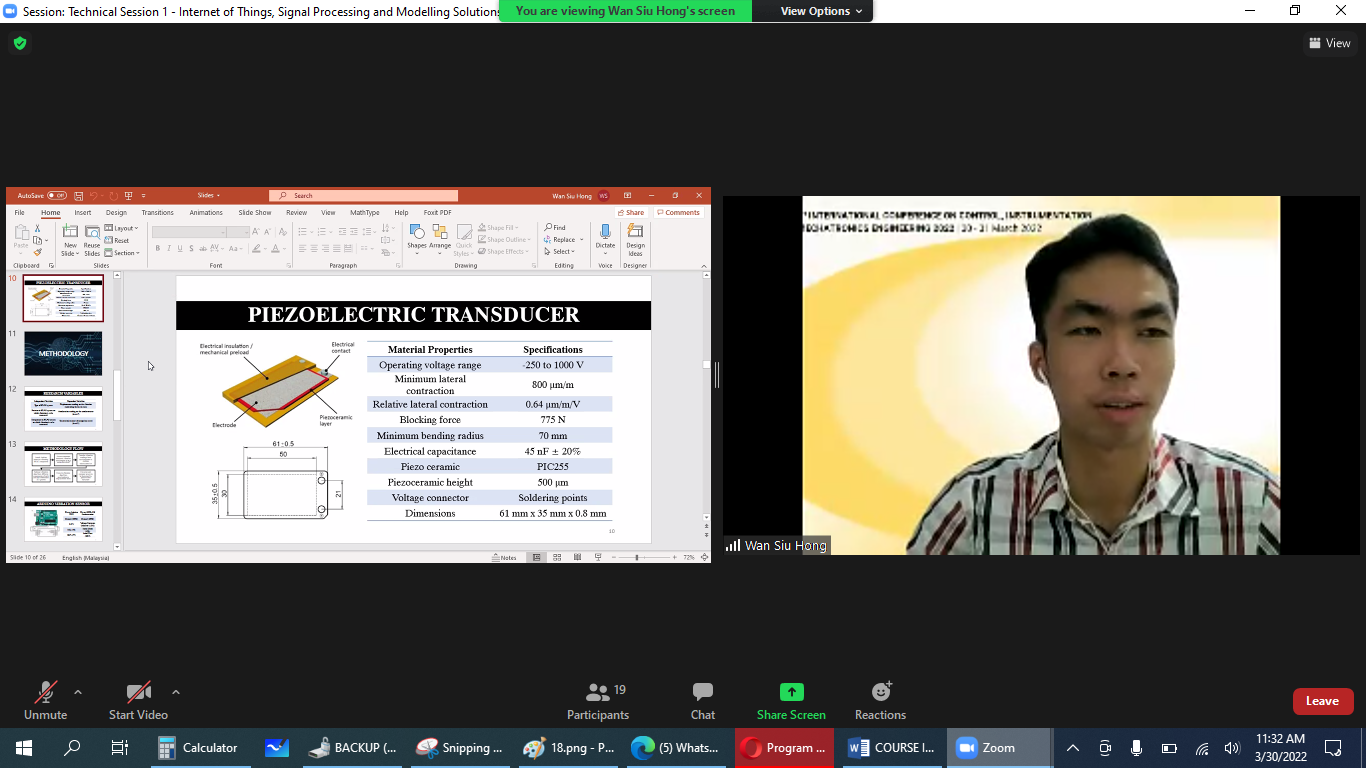The height and width of the screenshot is (768, 1366).
Task: Adjust the PowerPoint zoom slider
Action: click(637, 557)
